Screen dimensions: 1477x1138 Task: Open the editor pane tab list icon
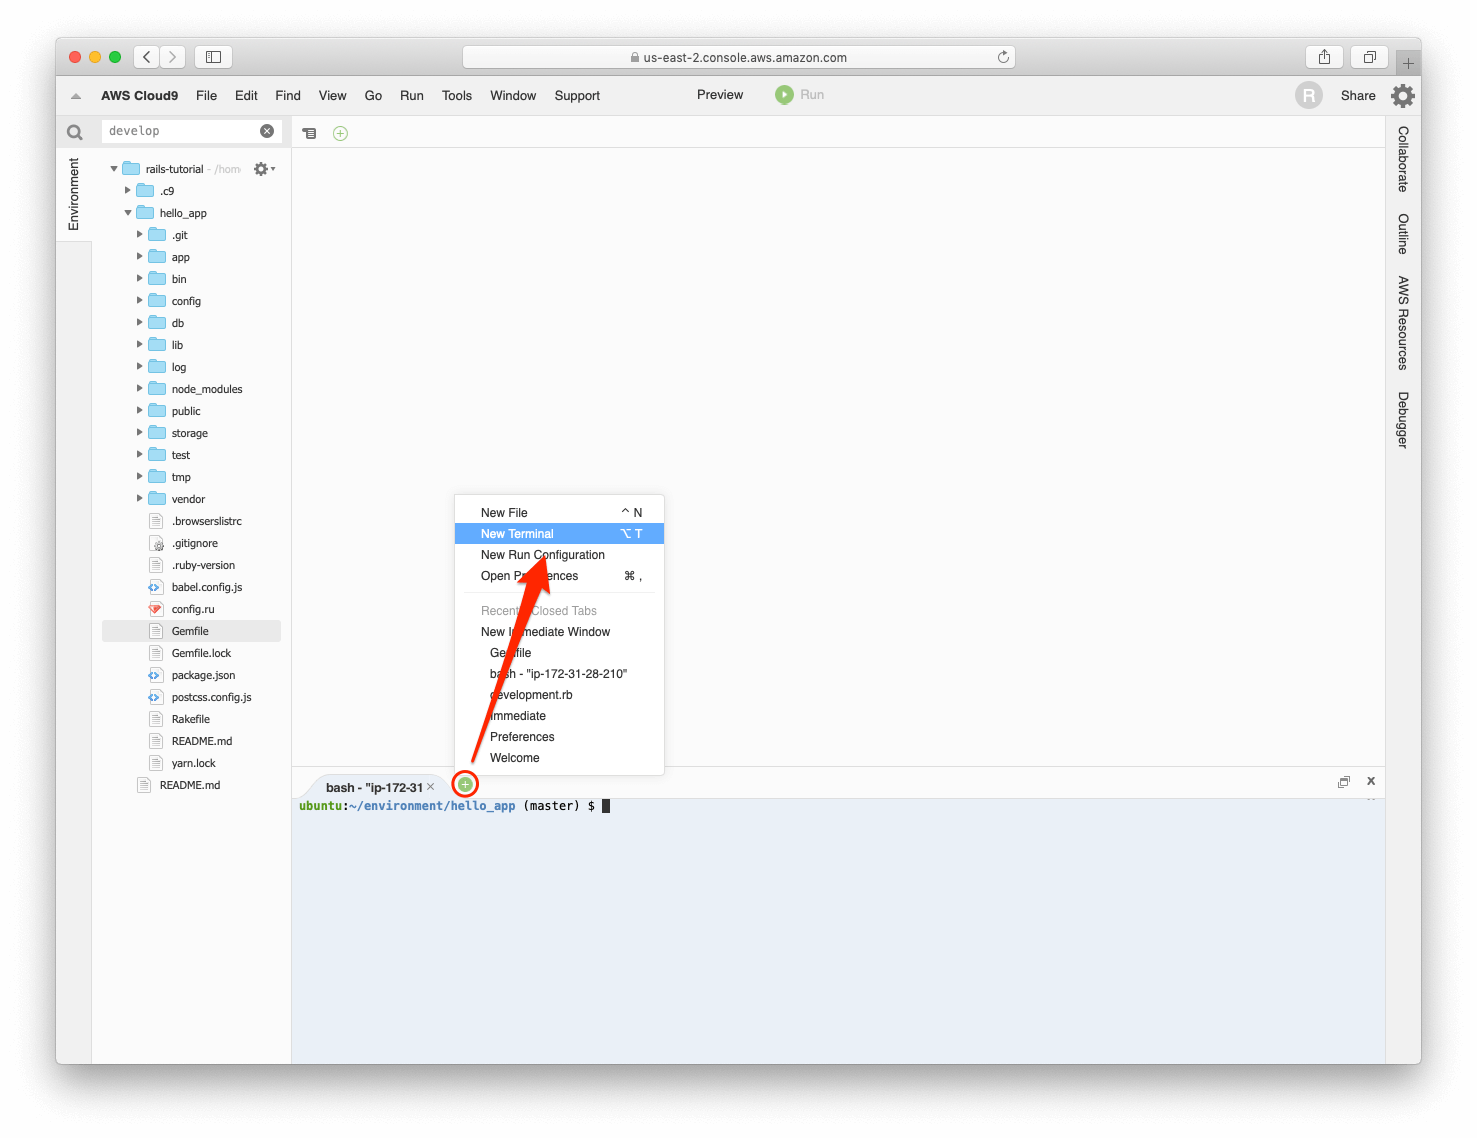pyautogui.click(x=310, y=133)
